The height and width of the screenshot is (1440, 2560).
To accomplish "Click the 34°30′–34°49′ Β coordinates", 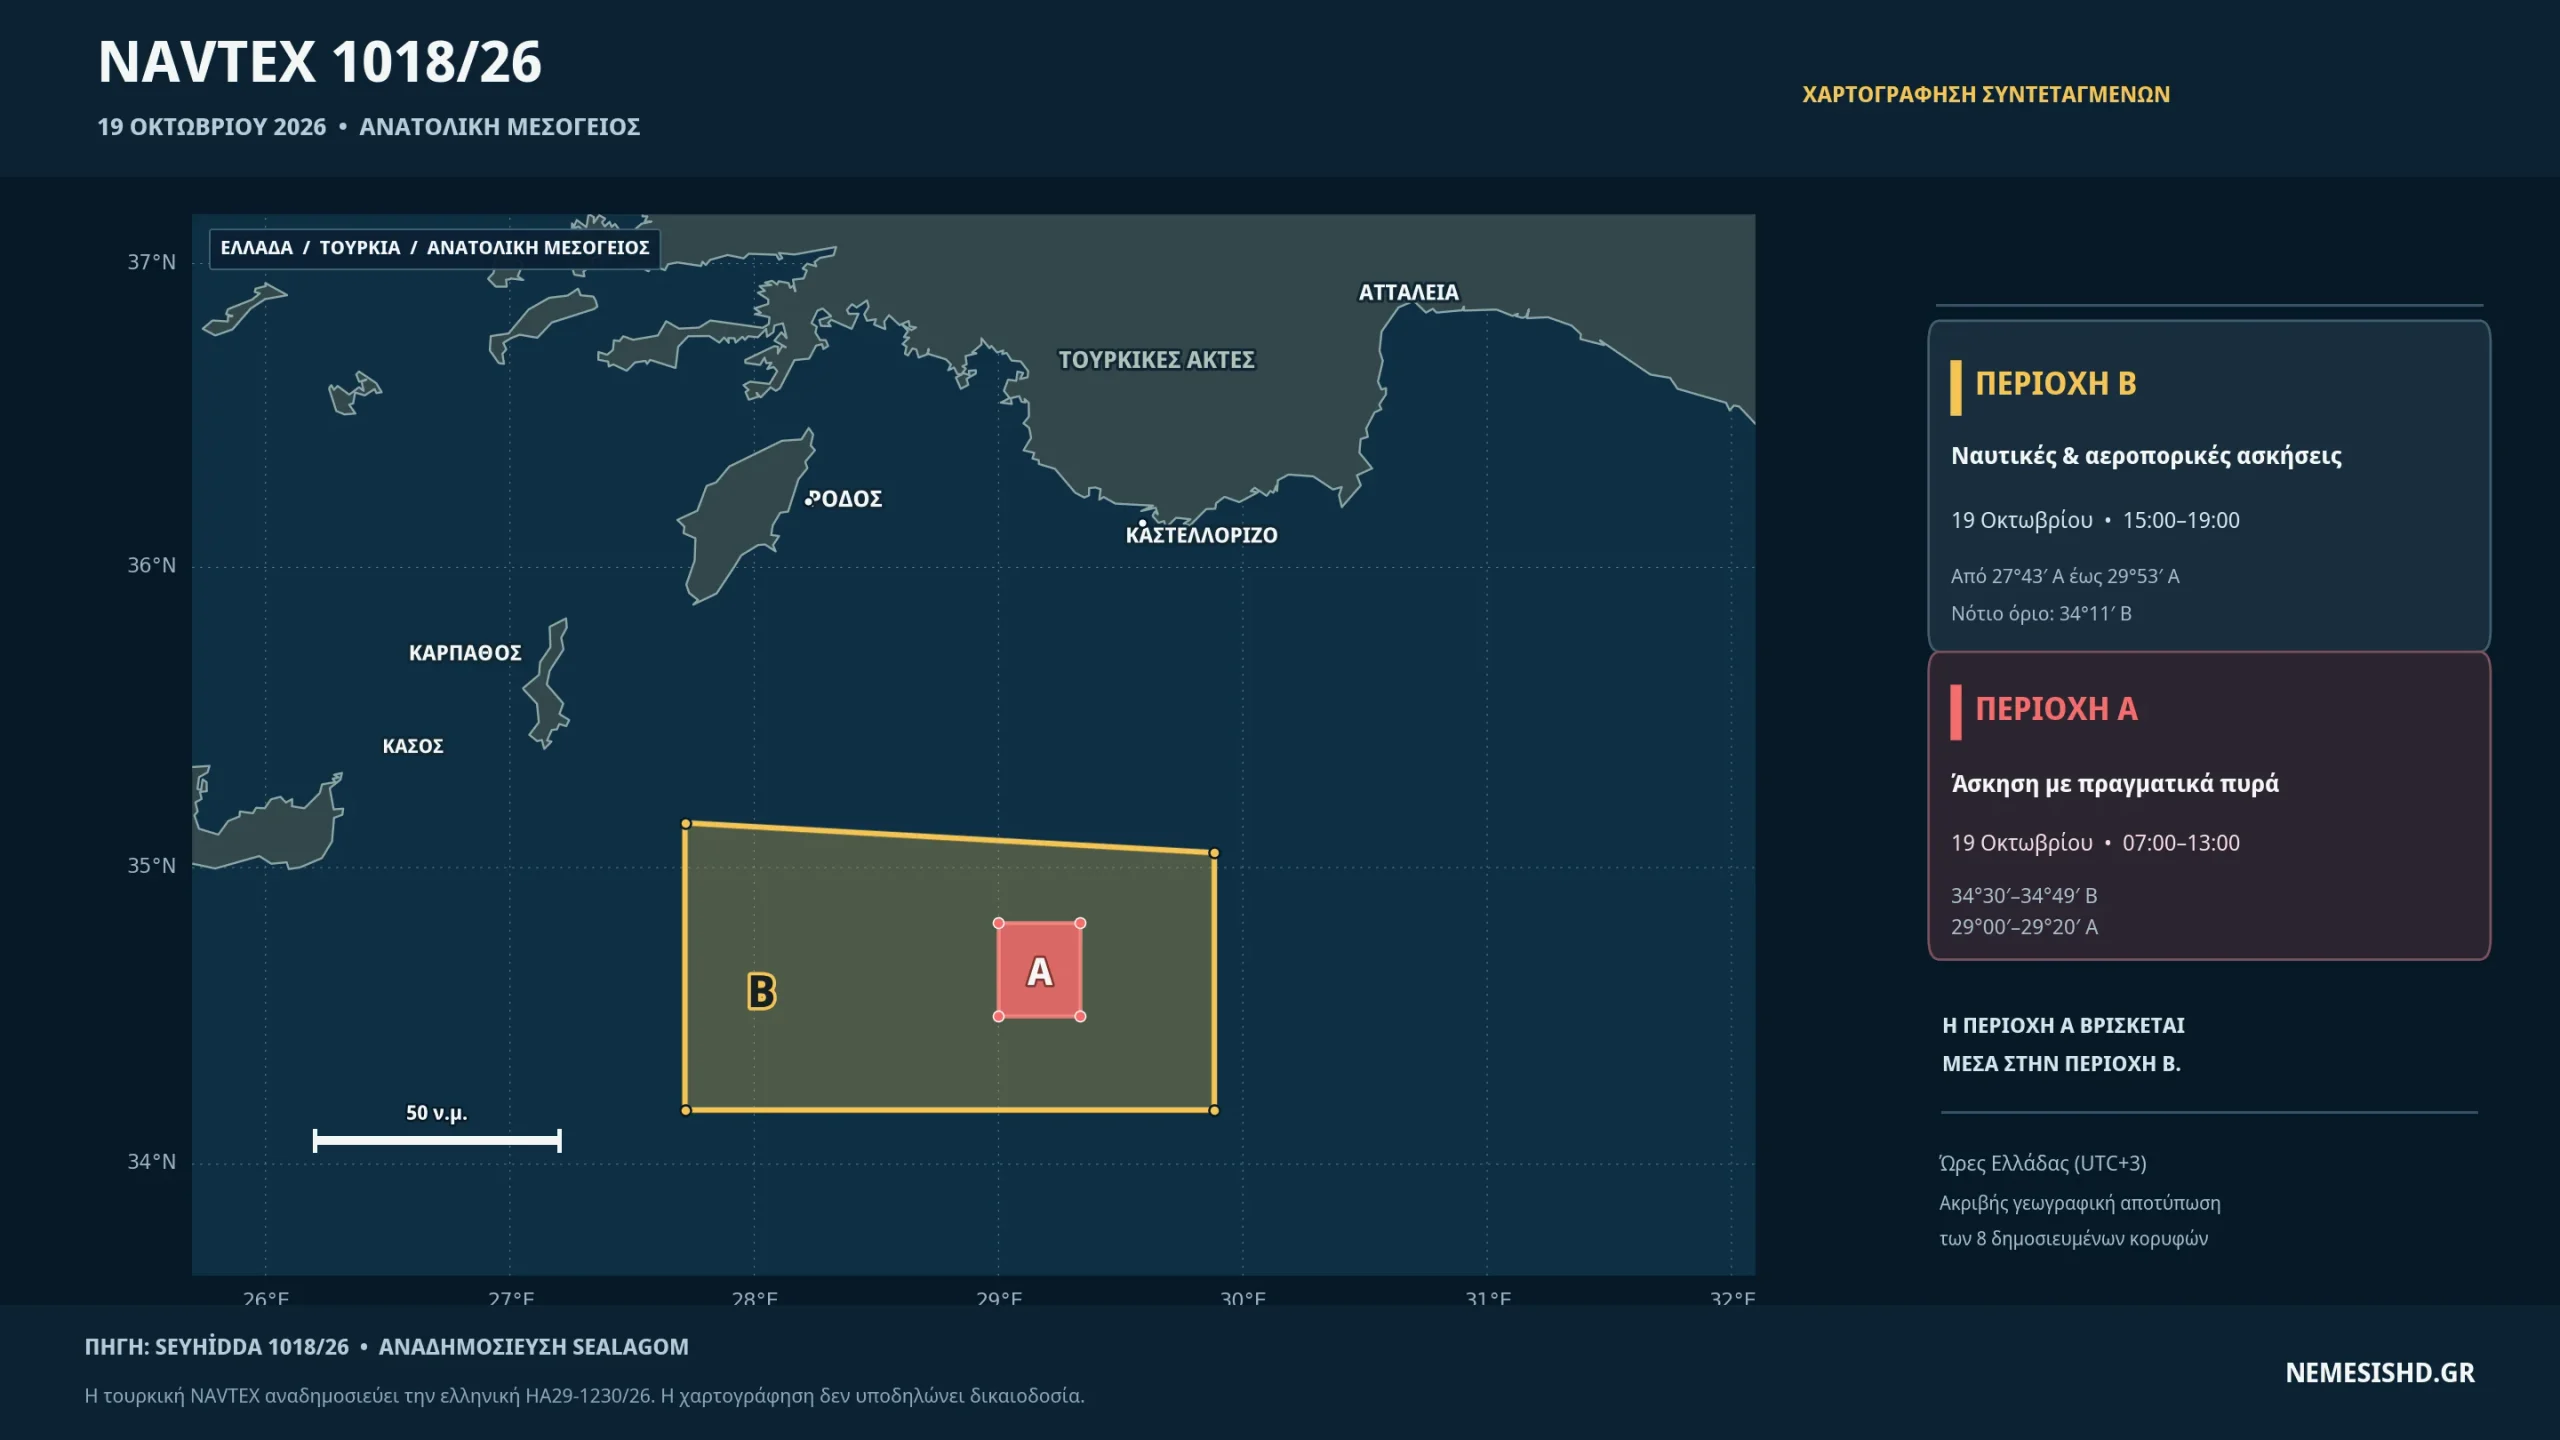I will click(x=2024, y=896).
